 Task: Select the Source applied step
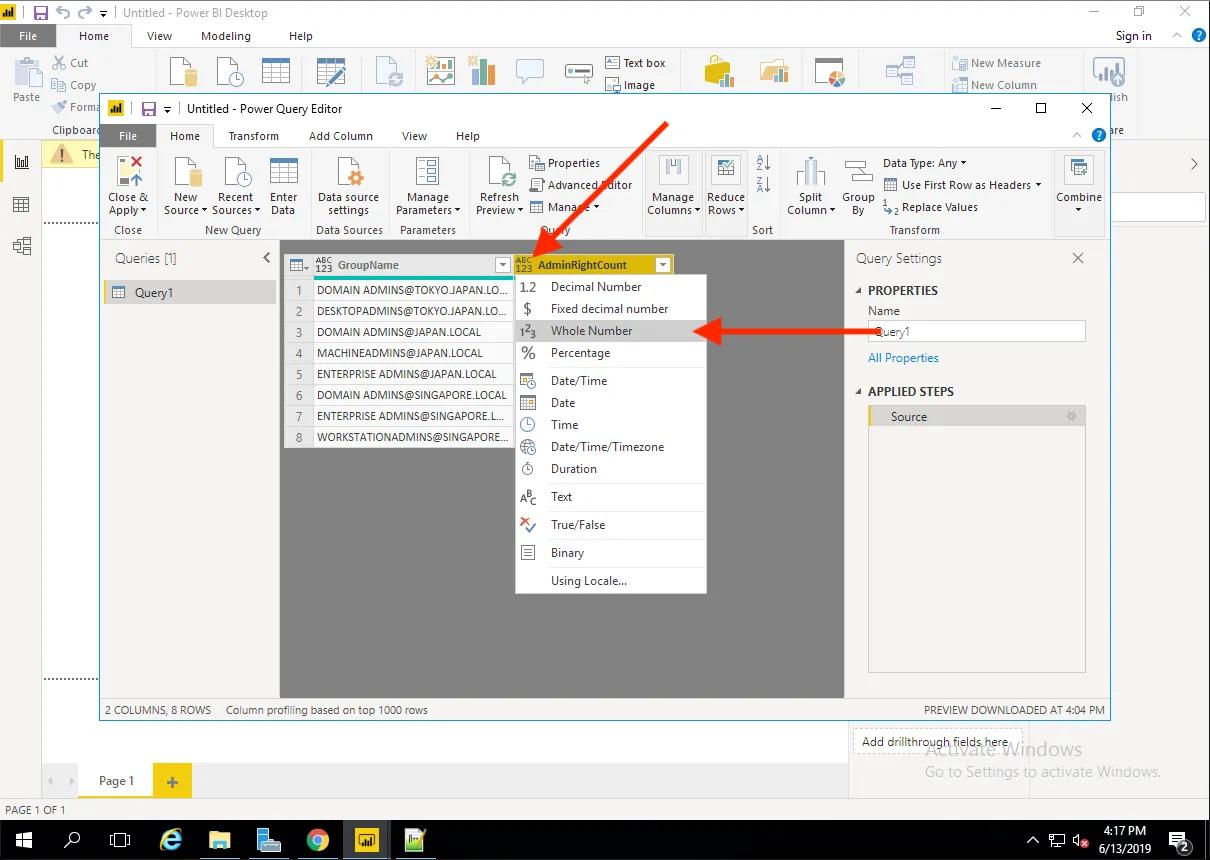[x=976, y=417]
